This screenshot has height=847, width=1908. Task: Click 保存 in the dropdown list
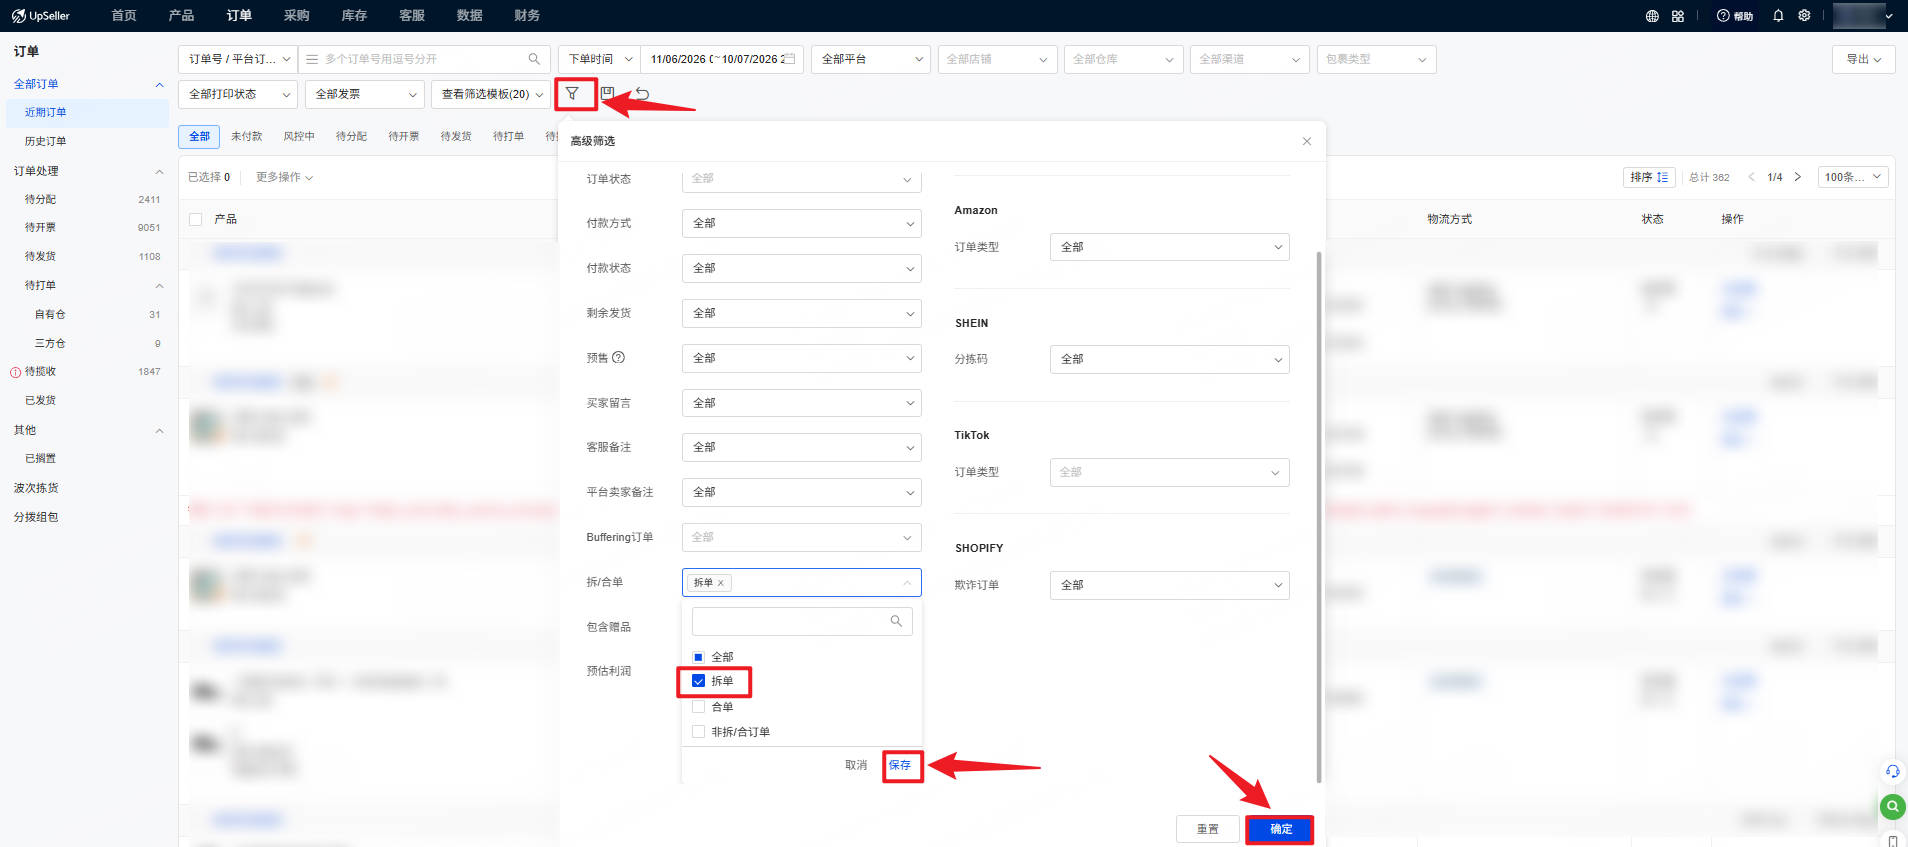click(900, 765)
